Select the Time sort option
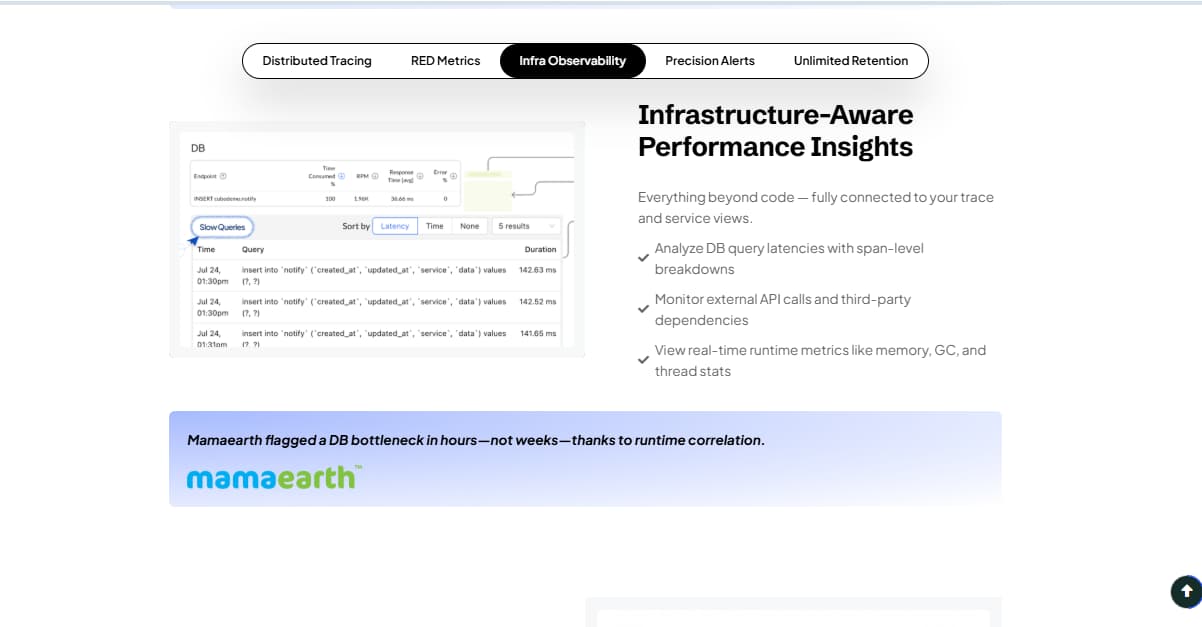The height and width of the screenshot is (627, 1202). (434, 226)
